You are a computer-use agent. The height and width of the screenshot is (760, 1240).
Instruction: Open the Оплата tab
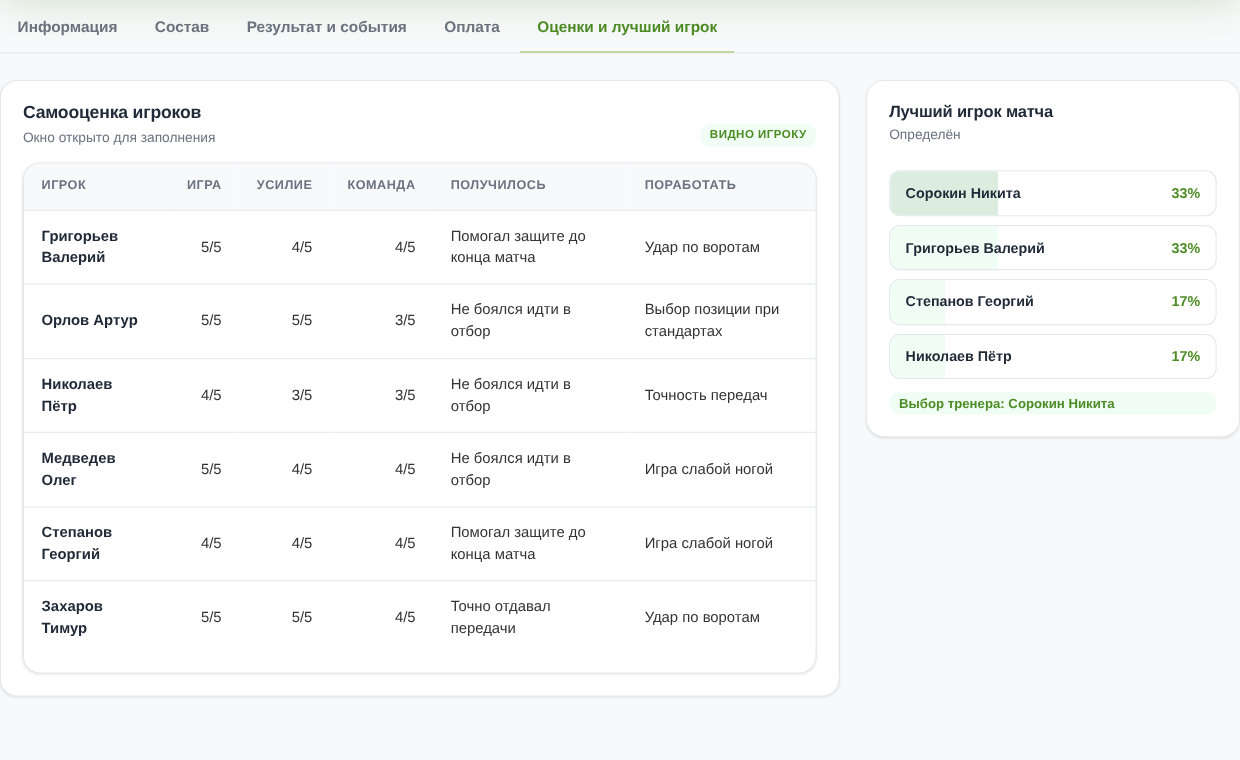click(x=472, y=27)
